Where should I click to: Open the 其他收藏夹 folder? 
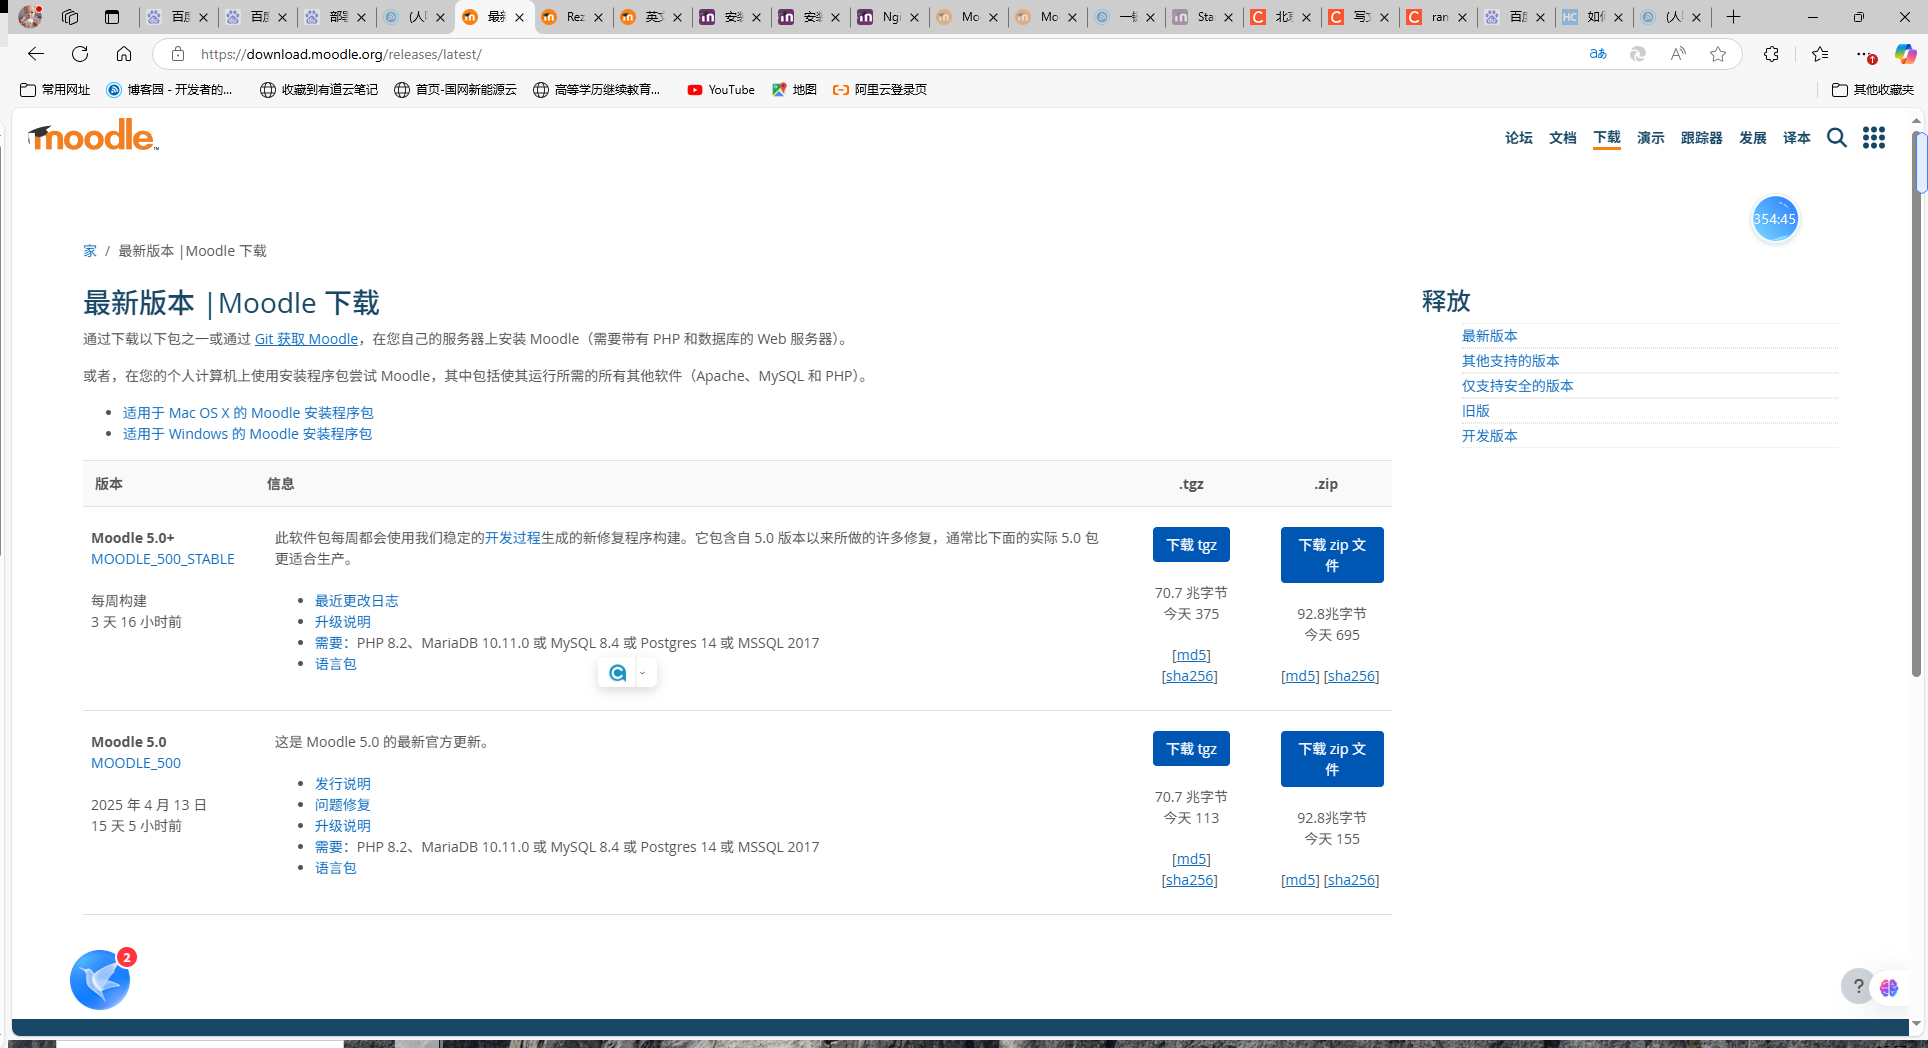1873,90
